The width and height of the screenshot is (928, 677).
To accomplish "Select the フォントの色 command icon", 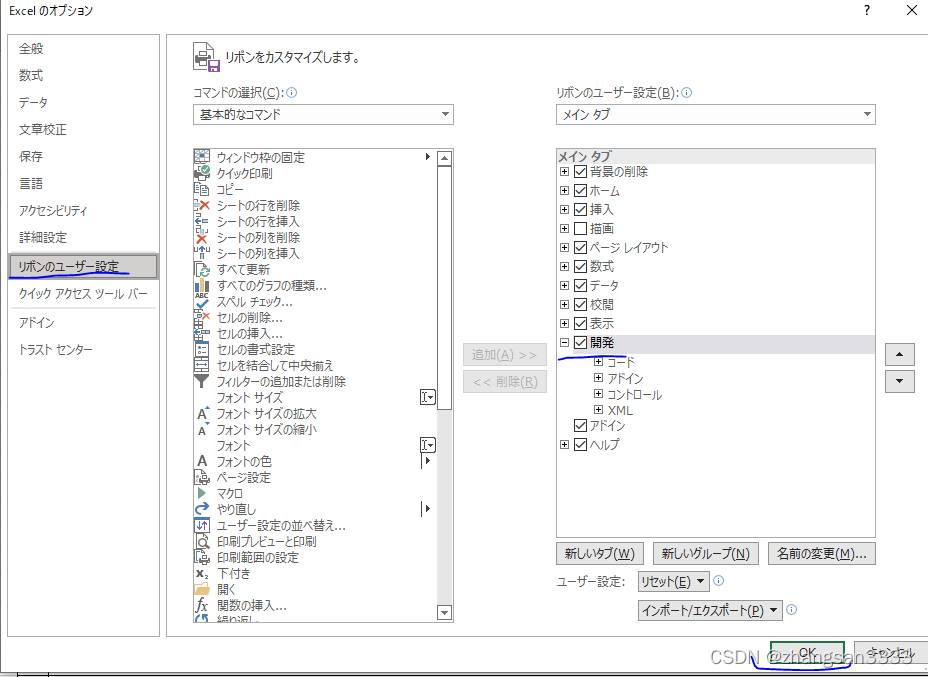I will [x=202, y=461].
